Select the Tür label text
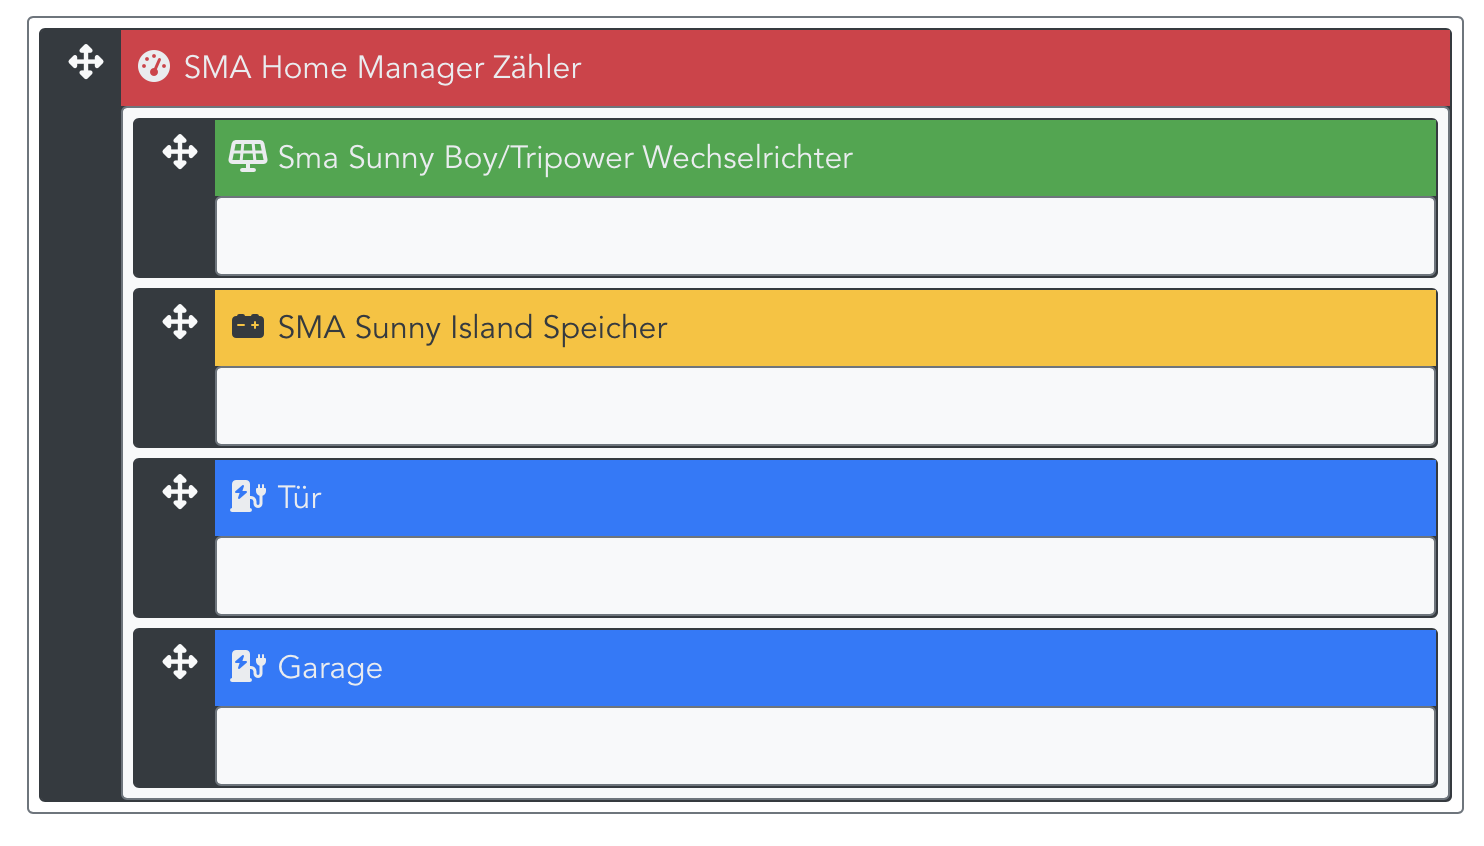Viewport: 1484px width, 846px height. pyautogui.click(x=299, y=497)
